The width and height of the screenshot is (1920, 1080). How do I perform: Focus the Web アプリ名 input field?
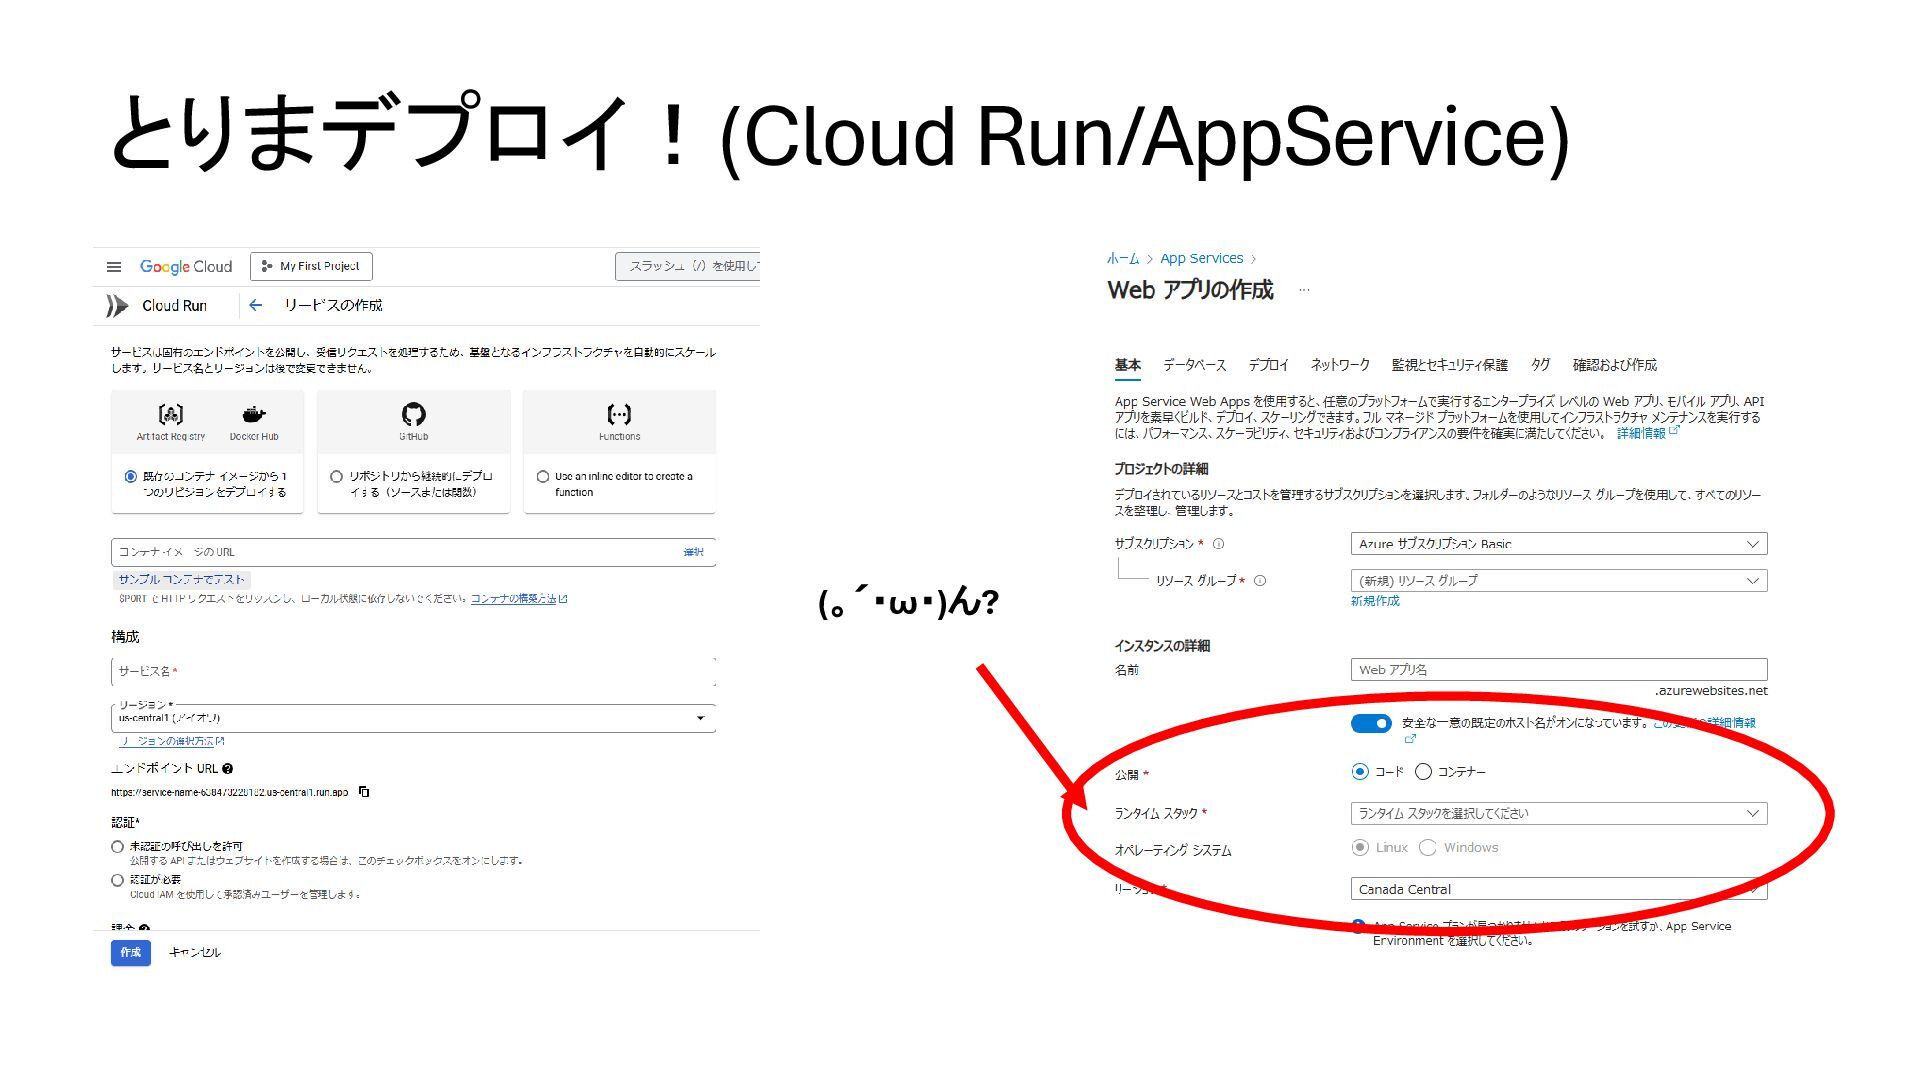1559,670
